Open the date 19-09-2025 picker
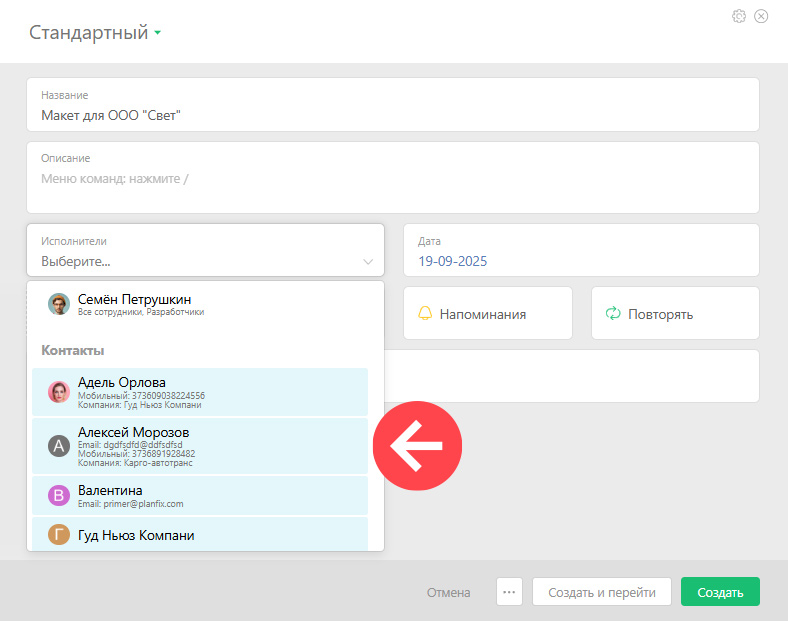This screenshot has height=621, width=788. [x=453, y=261]
